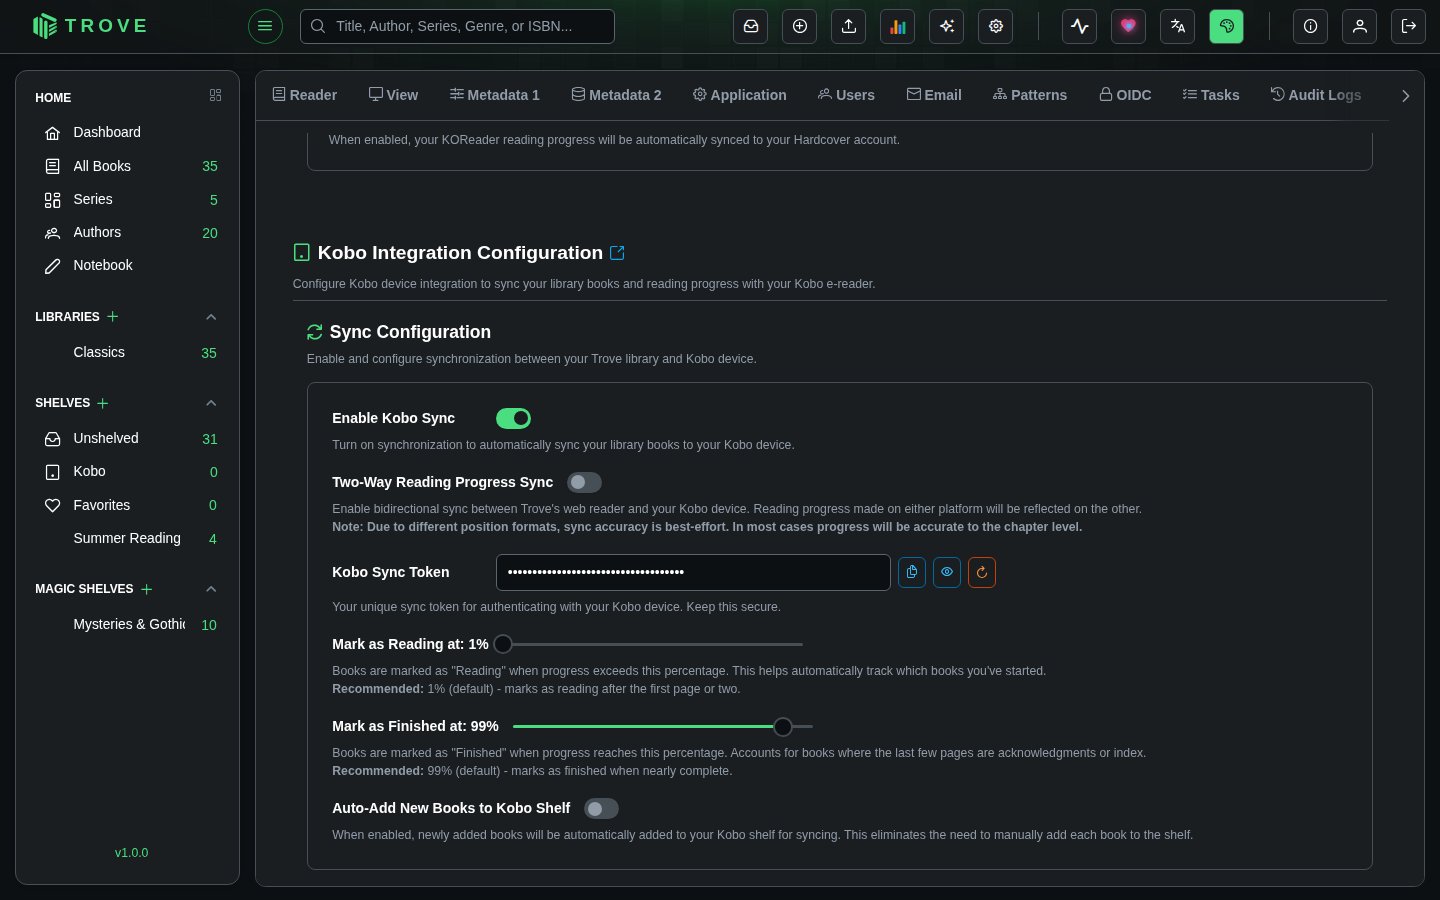Open the settings gear icon in top bar
1440x900 pixels.
(x=996, y=26)
